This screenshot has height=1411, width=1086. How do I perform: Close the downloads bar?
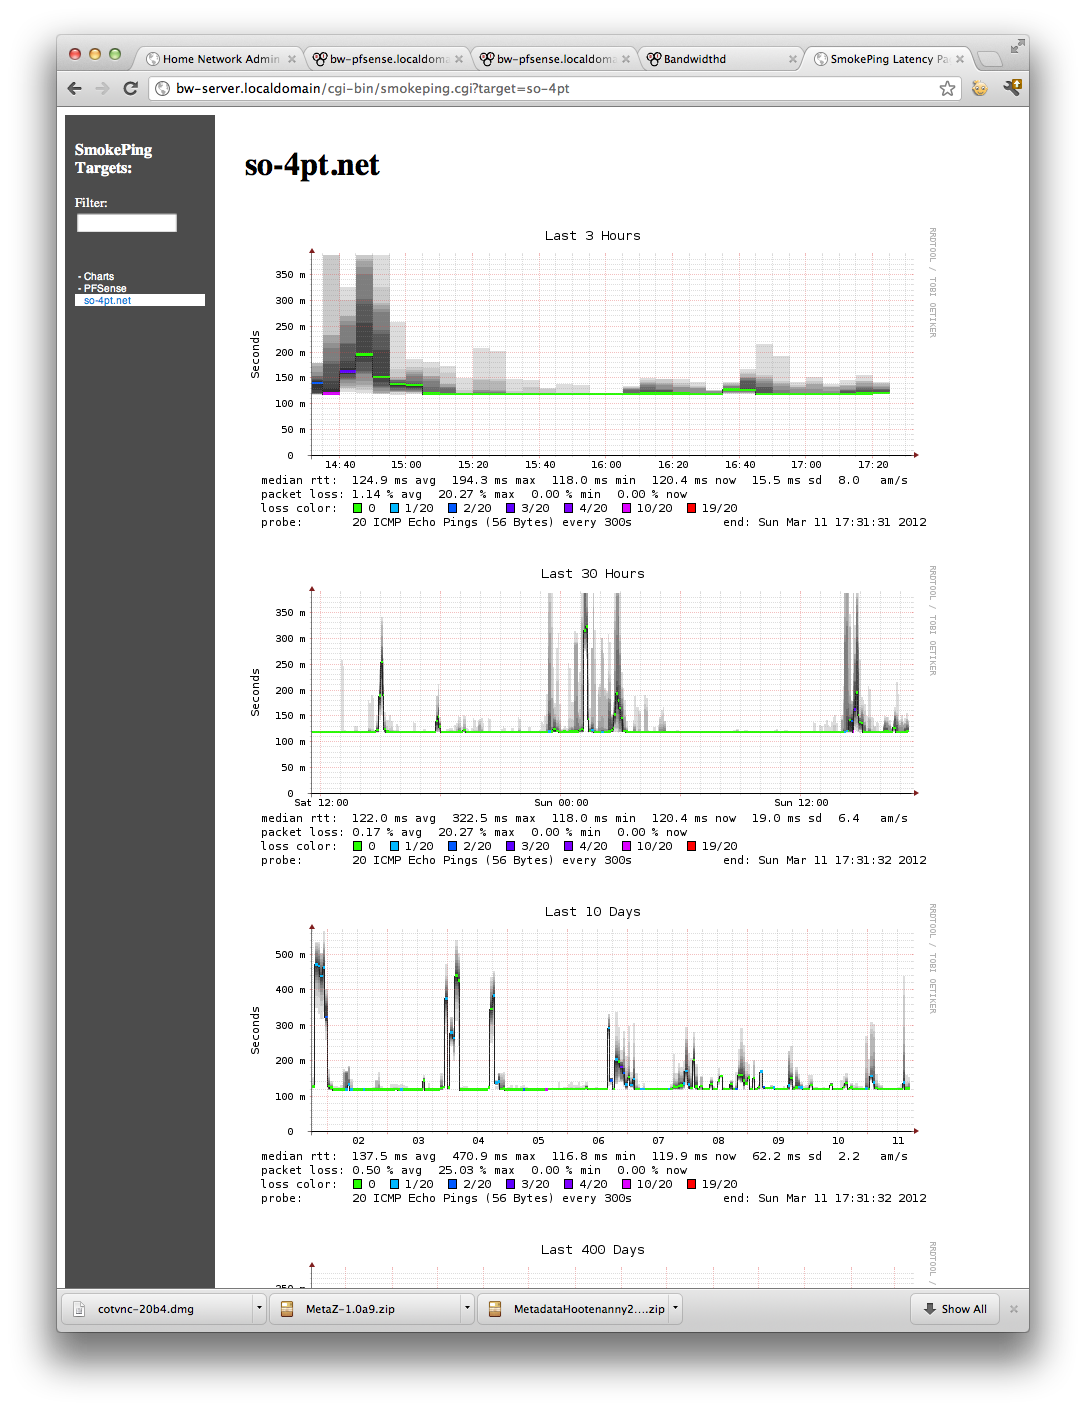[x=1013, y=1309]
